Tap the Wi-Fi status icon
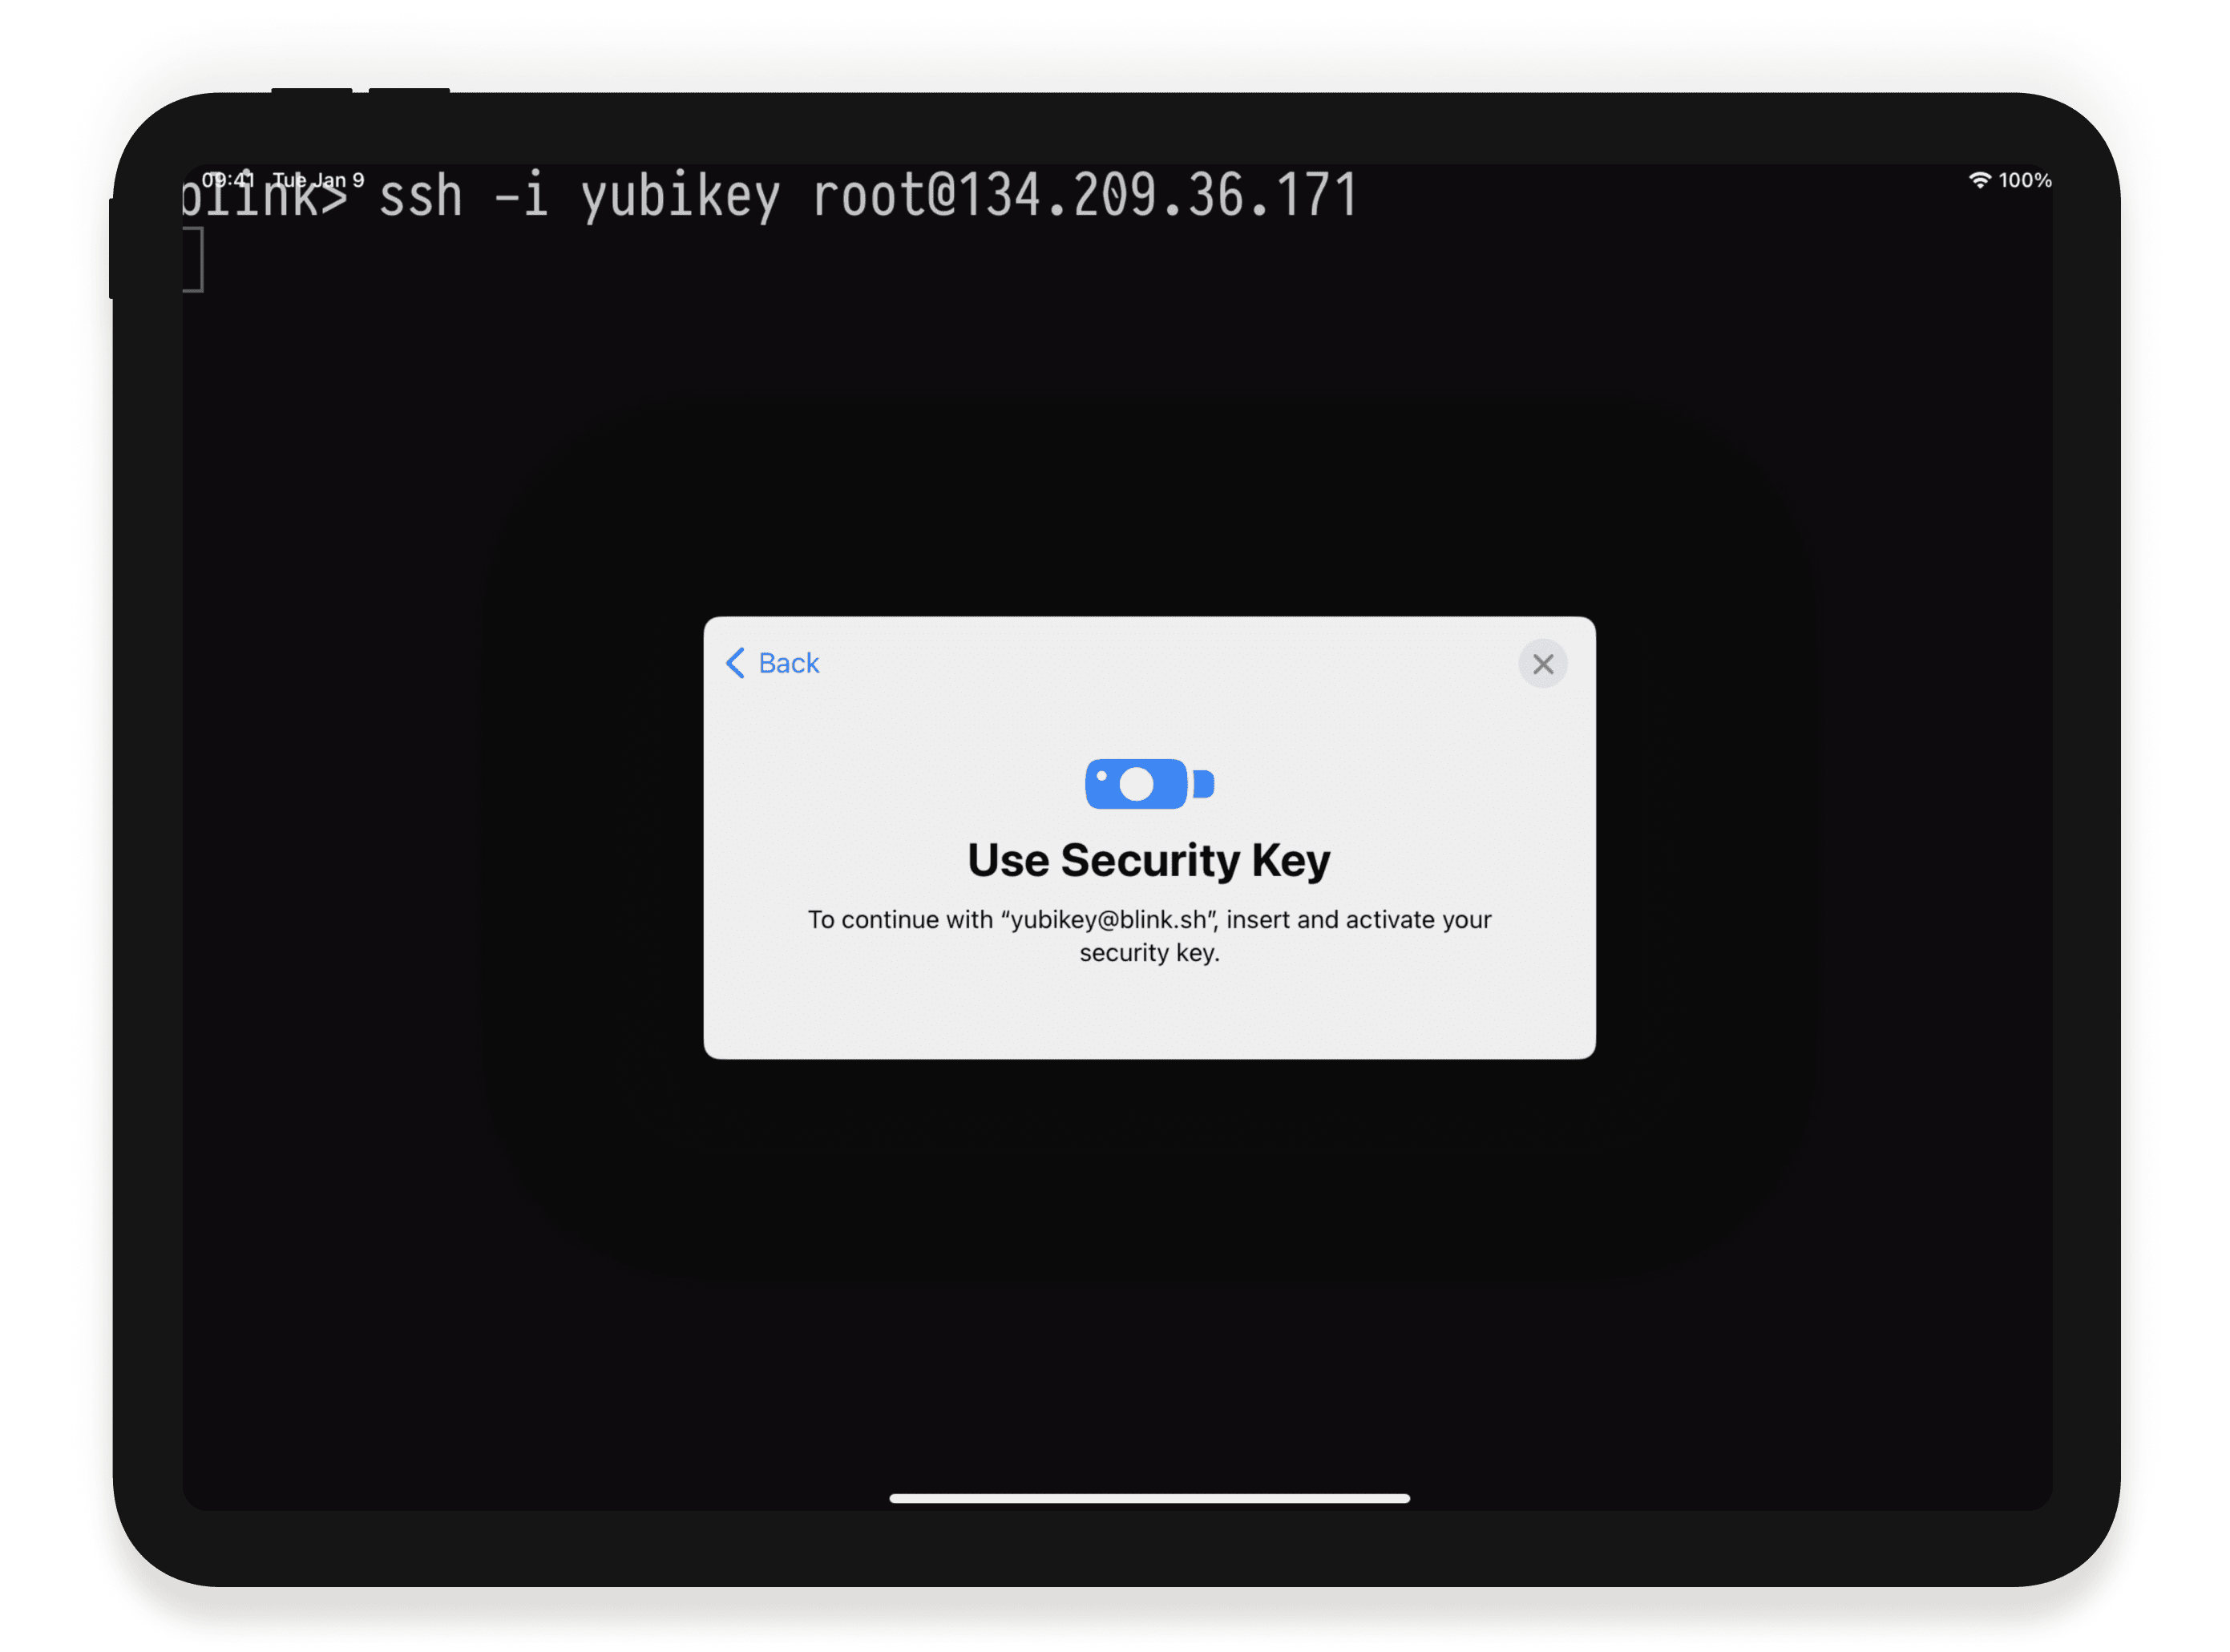 click(1979, 180)
